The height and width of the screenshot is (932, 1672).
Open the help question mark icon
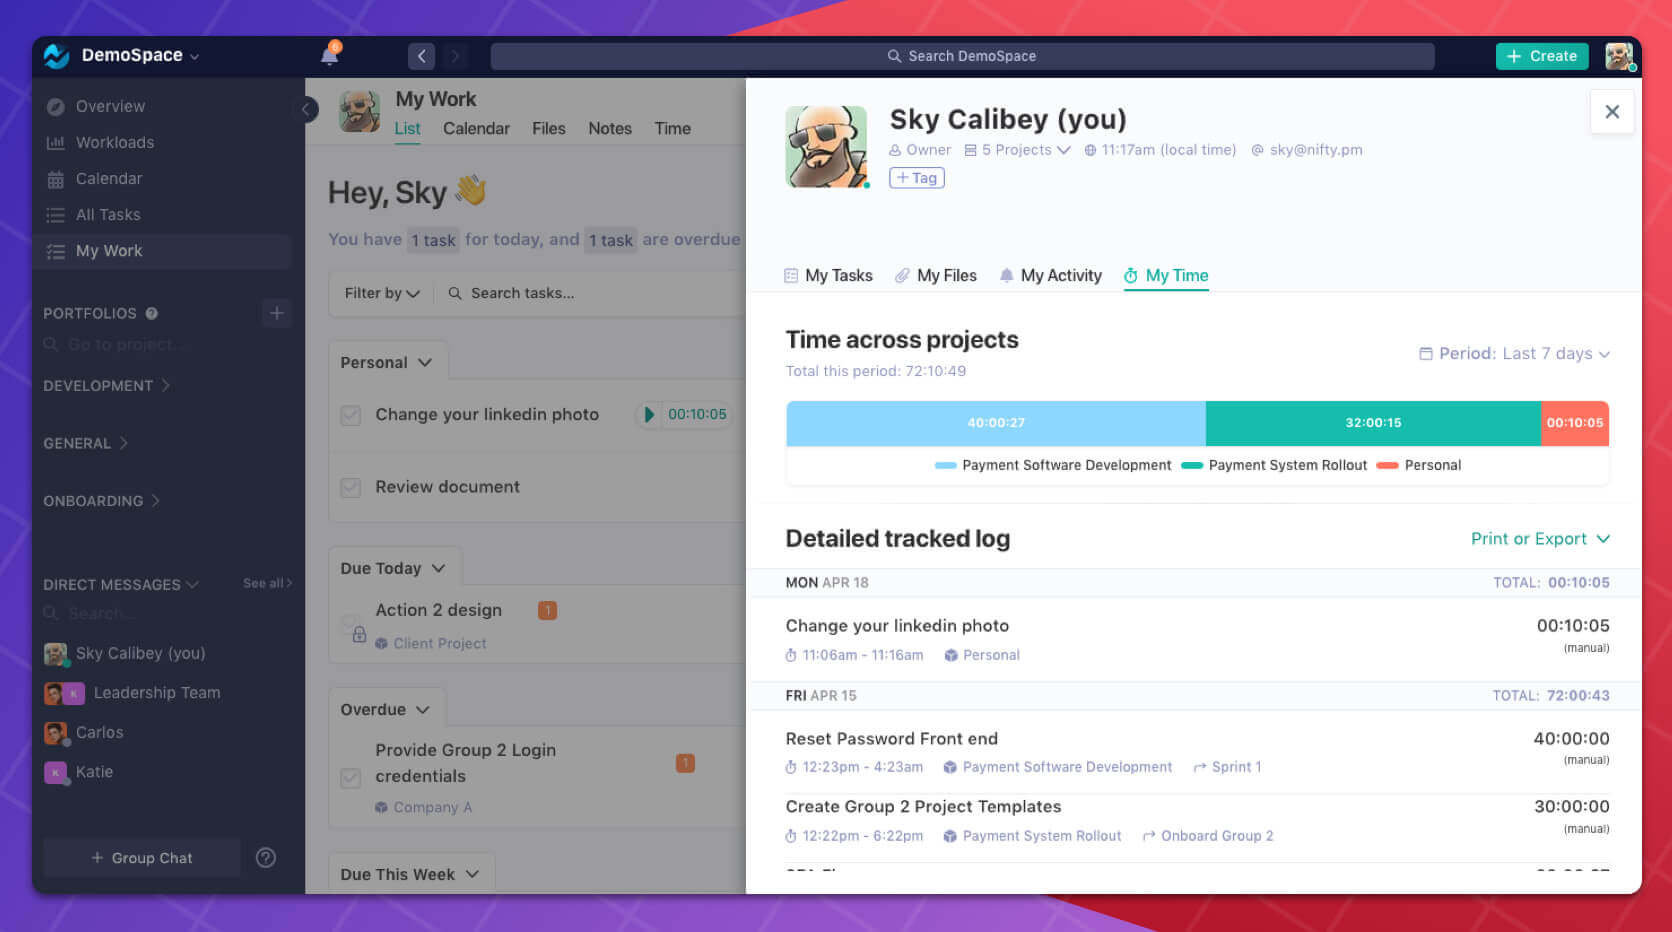pyautogui.click(x=265, y=857)
